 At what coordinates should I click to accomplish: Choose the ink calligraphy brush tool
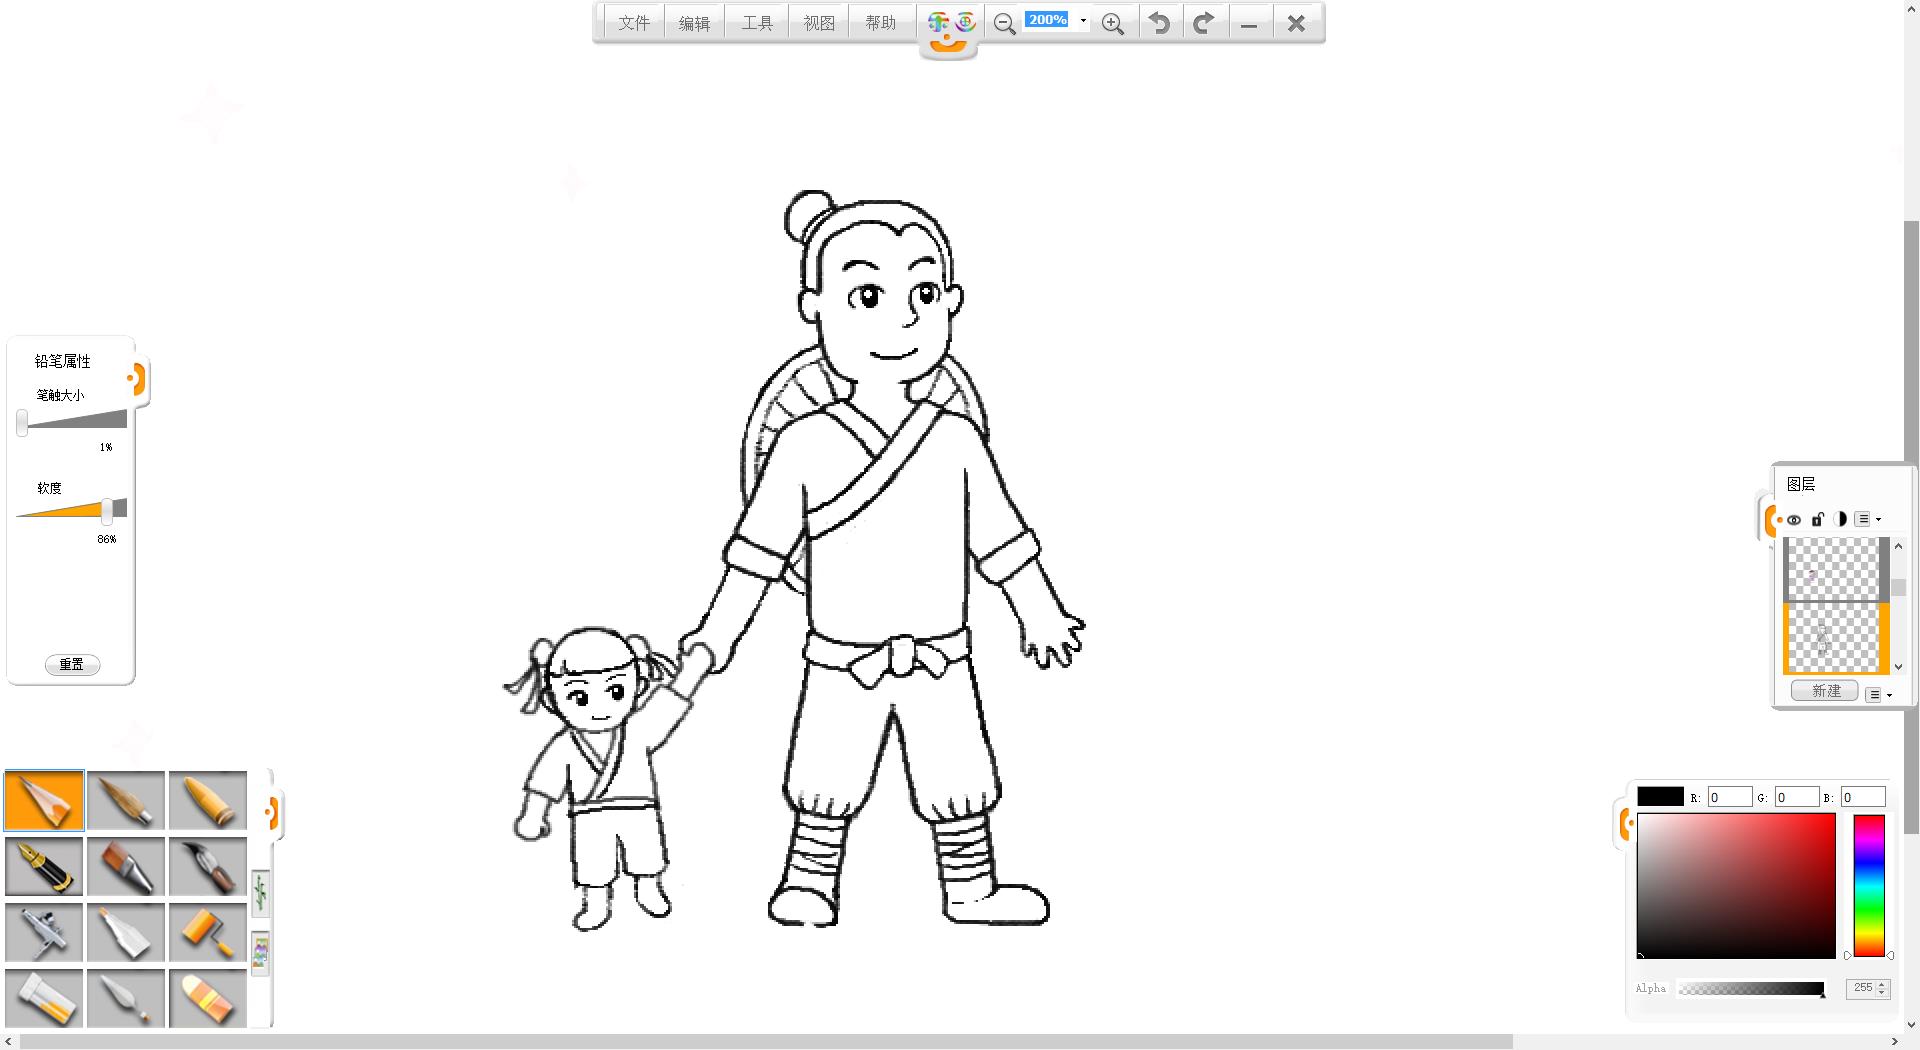click(207, 866)
